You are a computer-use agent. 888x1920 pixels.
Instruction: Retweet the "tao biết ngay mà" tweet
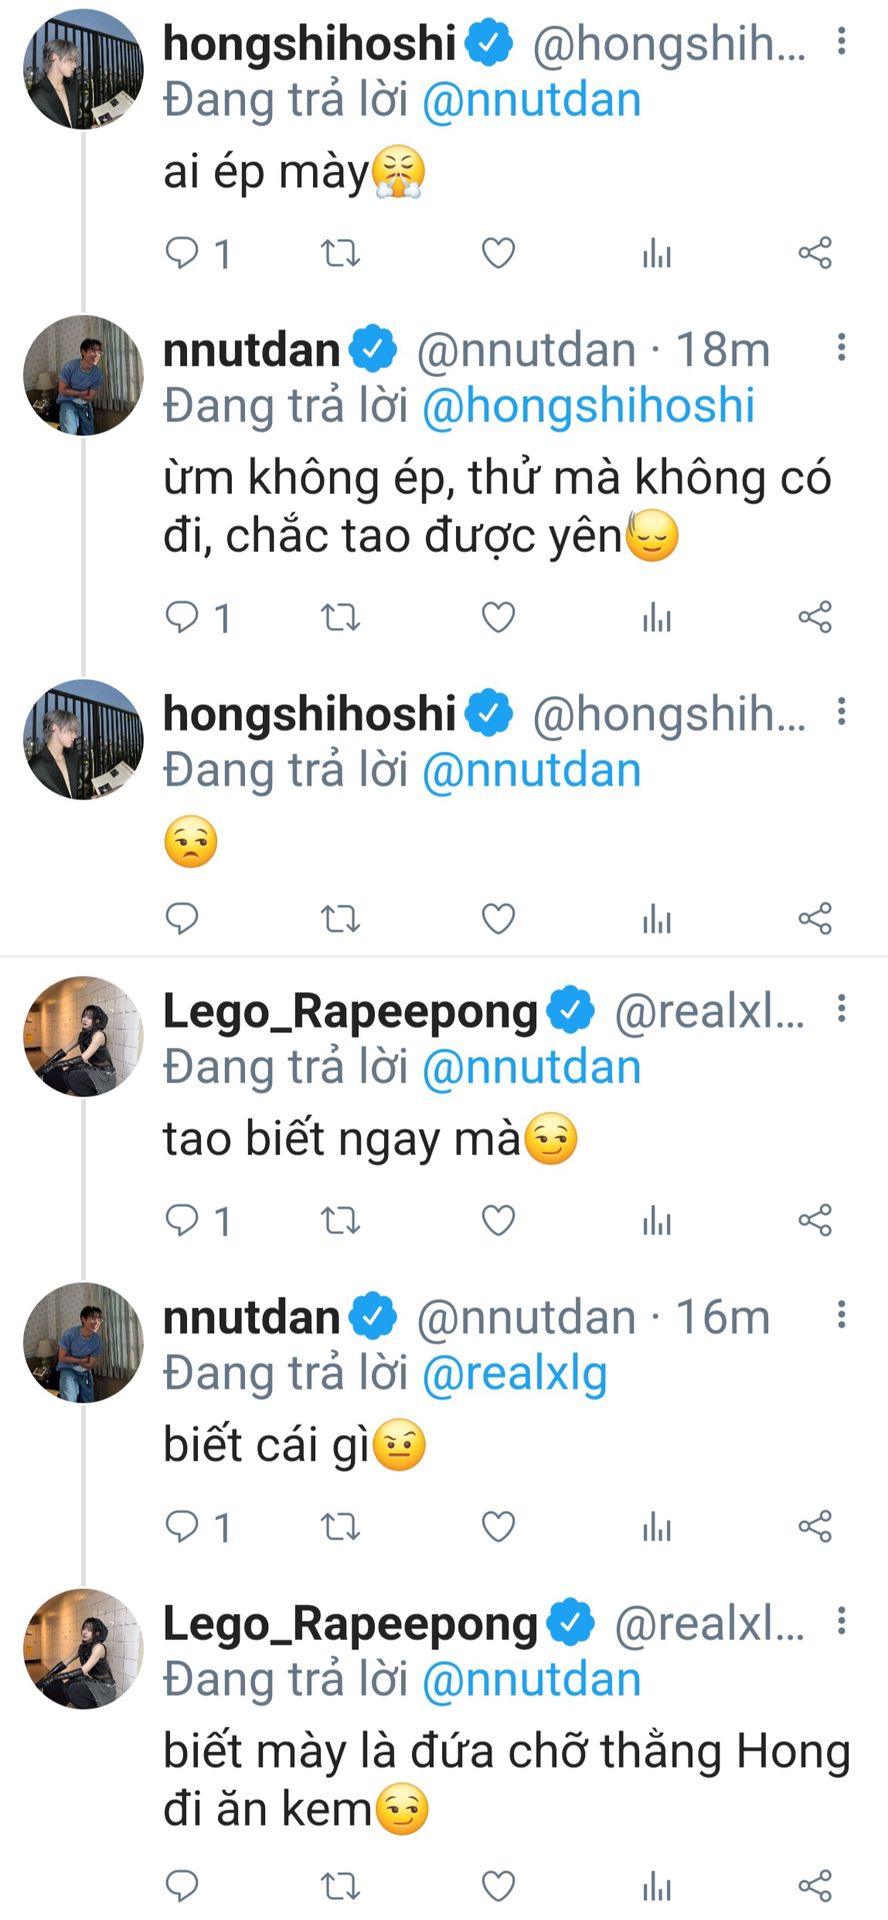pos(340,1220)
